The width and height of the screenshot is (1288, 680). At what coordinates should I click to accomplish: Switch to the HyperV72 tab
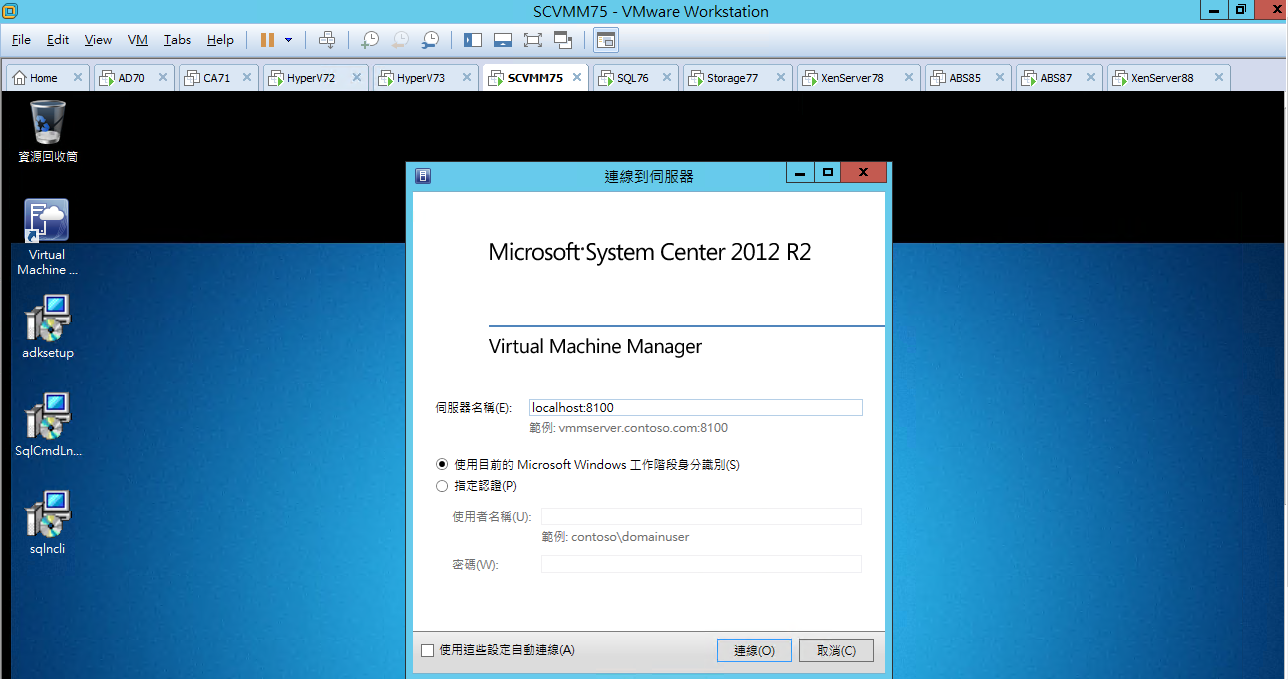tap(315, 78)
